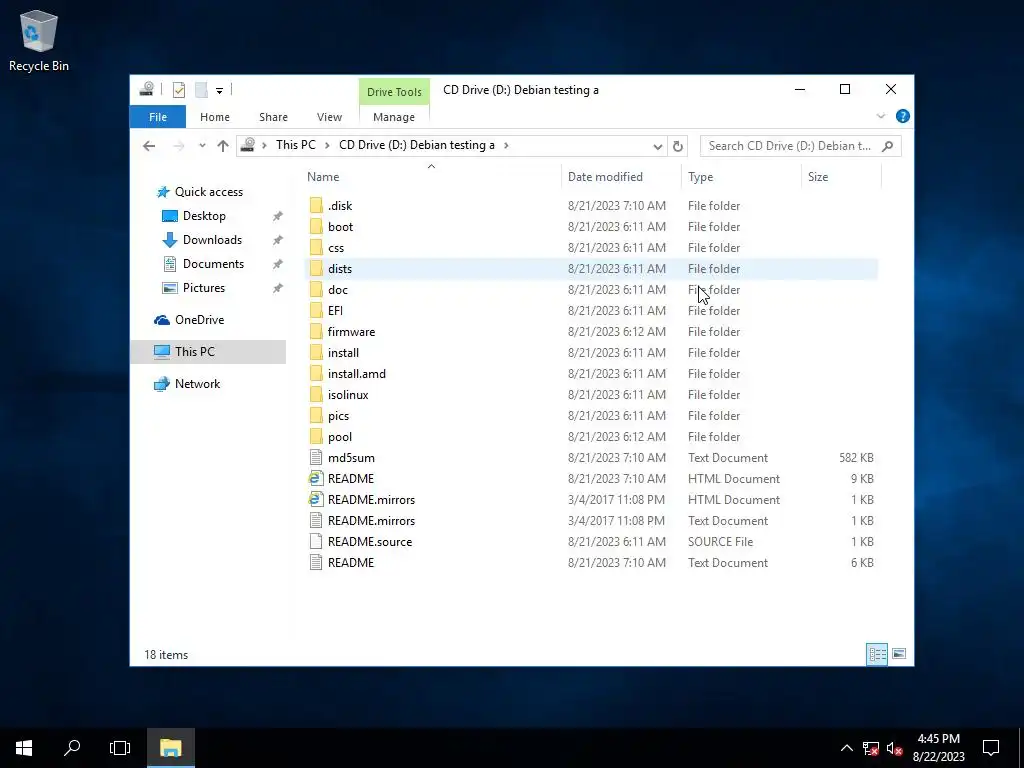Click the New folder quick access toolbar icon
The width and height of the screenshot is (1024, 768).
201,90
